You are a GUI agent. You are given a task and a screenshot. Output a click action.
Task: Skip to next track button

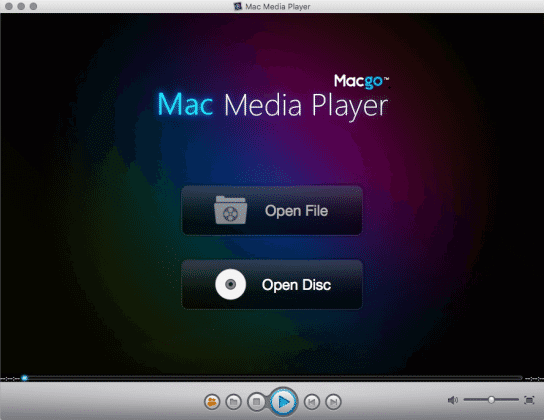(x=333, y=402)
